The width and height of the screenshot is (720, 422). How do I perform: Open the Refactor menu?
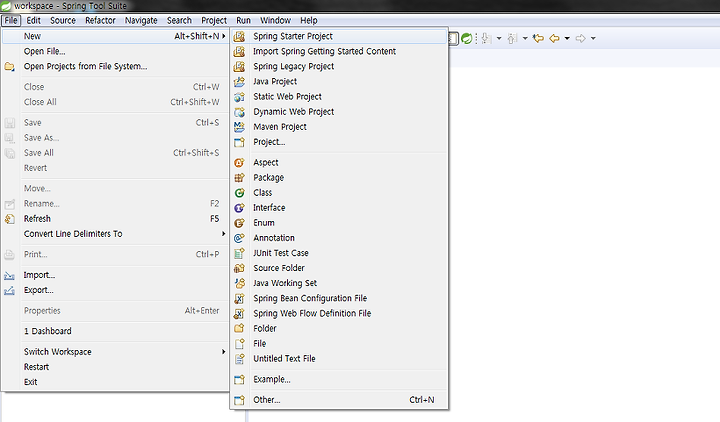coord(100,20)
